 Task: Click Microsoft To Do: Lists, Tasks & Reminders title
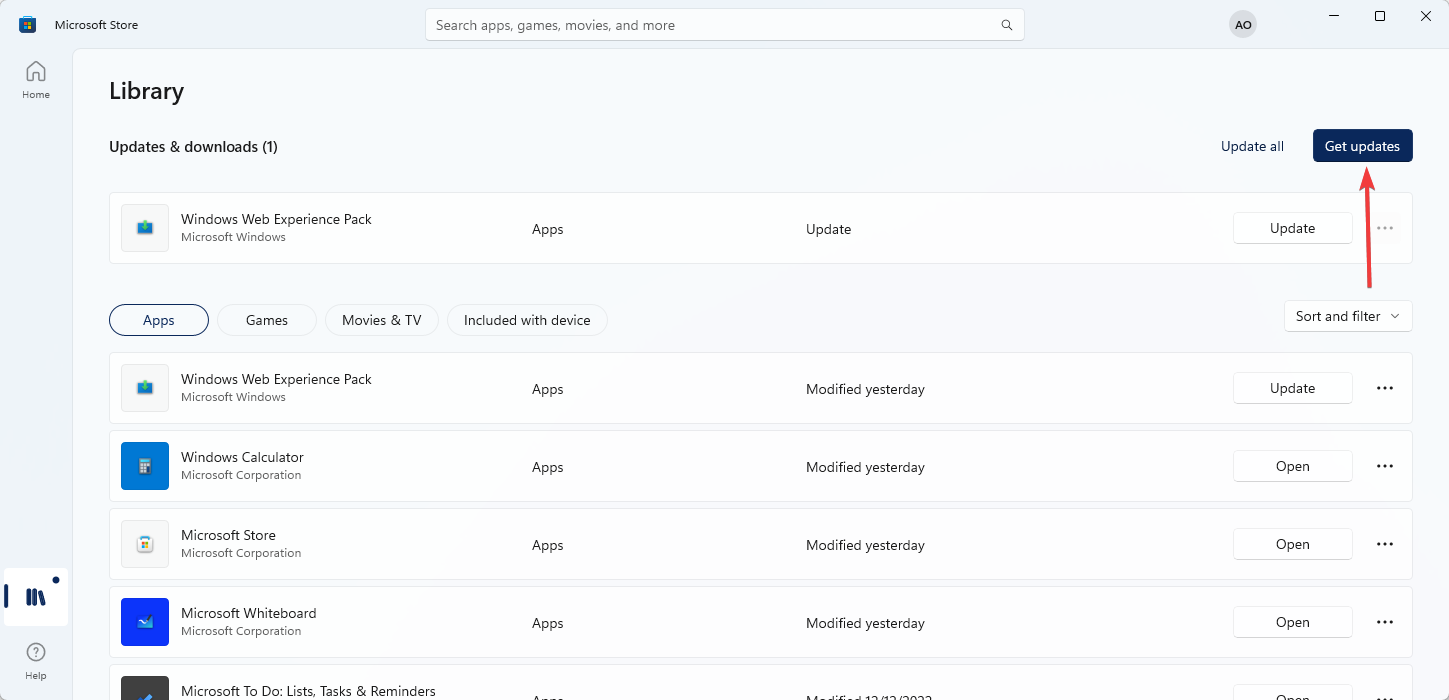(308, 691)
